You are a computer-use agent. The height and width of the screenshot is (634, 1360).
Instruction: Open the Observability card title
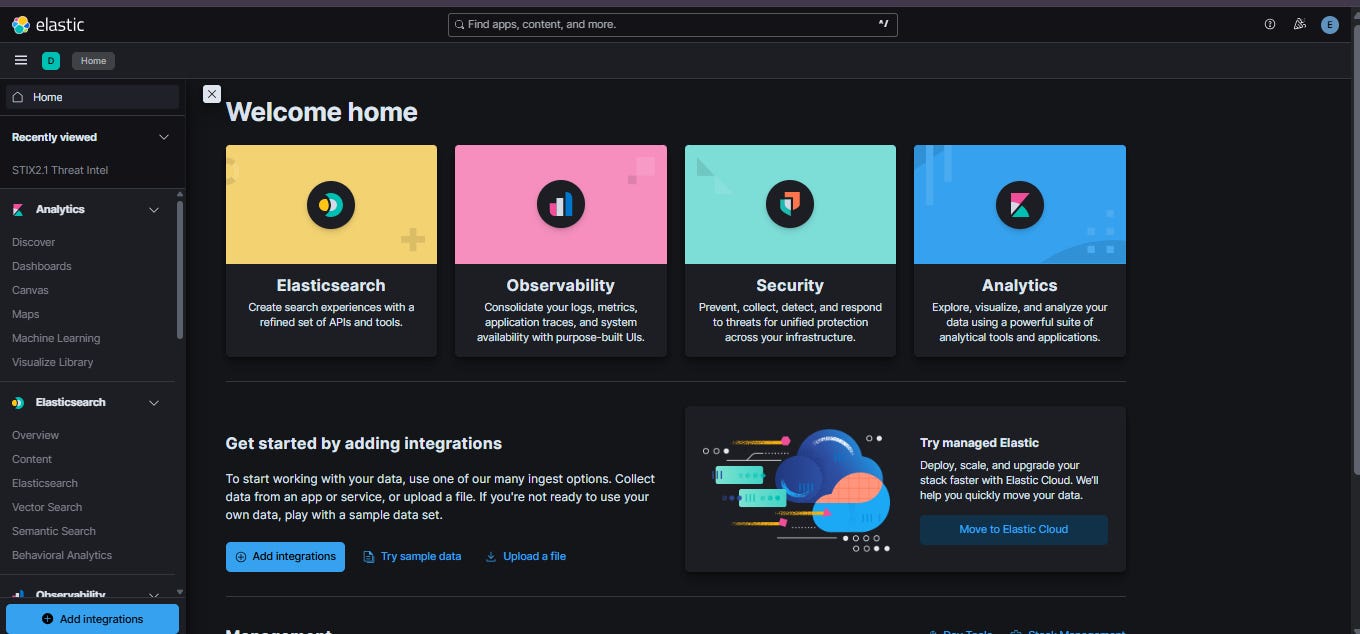coord(560,285)
